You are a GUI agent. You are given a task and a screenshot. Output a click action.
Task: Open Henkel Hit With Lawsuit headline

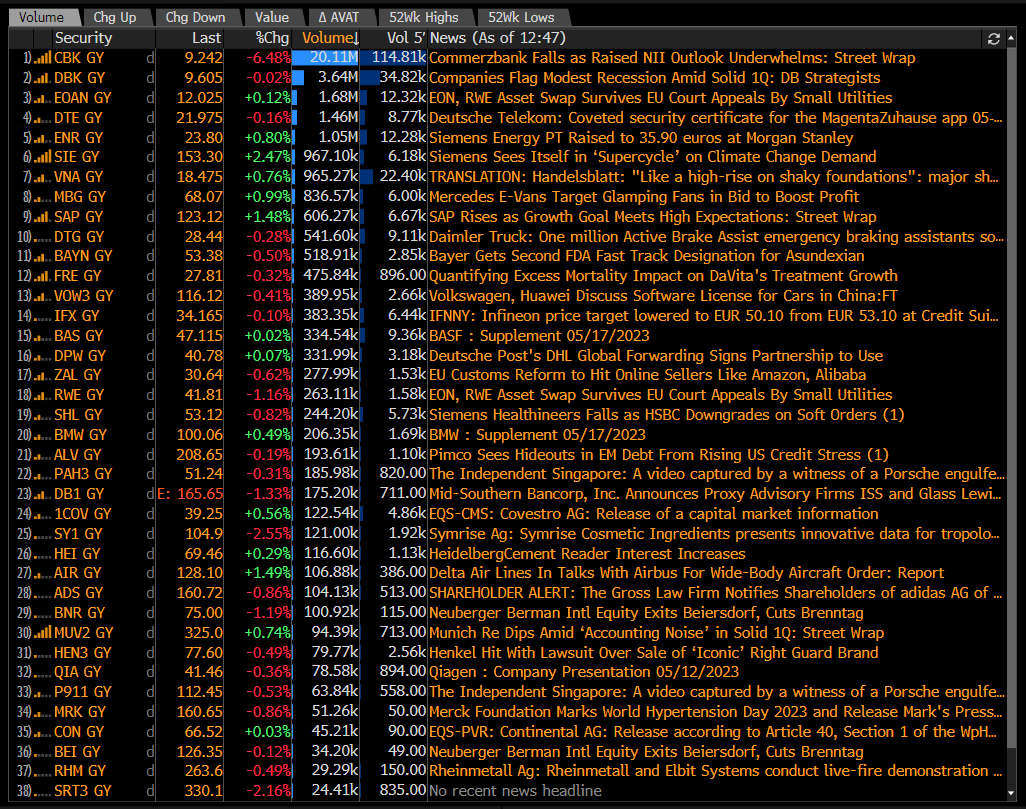pyautogui.click(x=654, y=653)
